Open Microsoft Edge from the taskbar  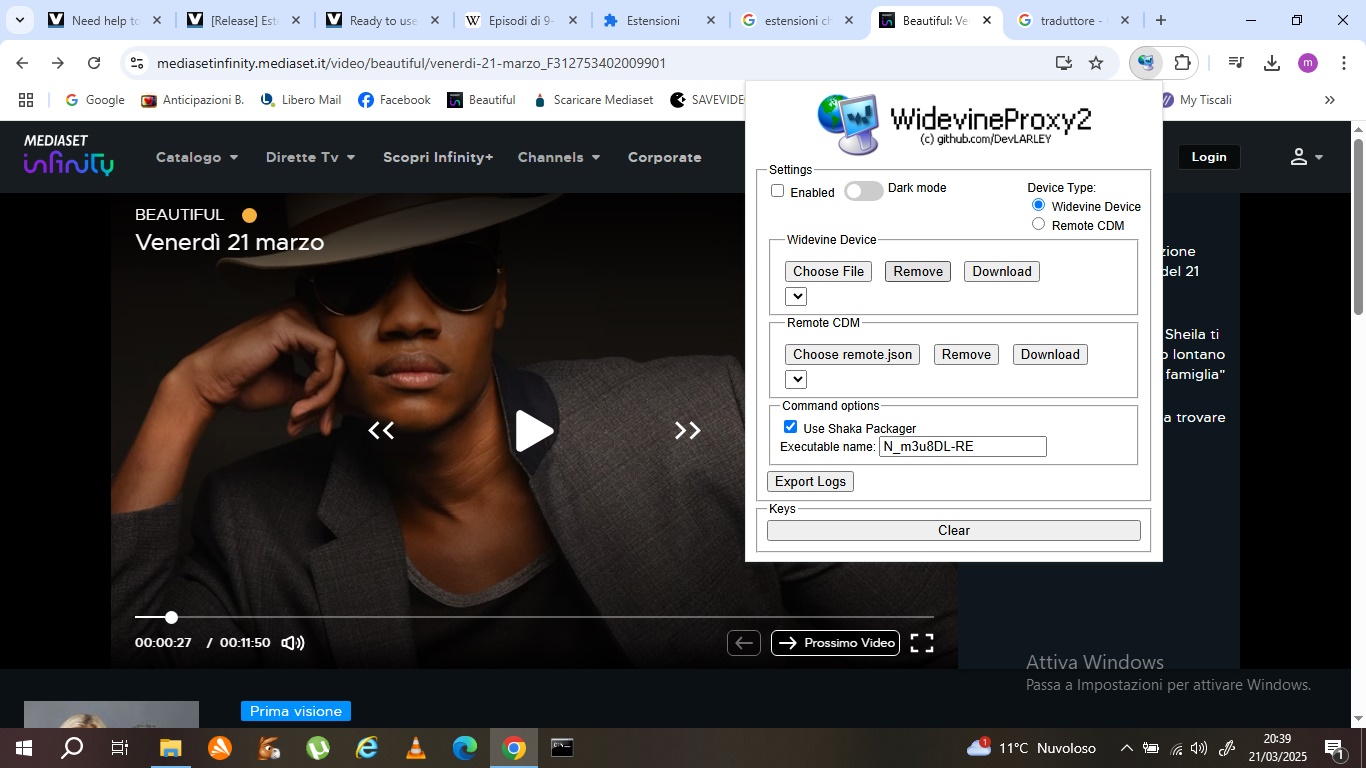(x=465, y=748)
